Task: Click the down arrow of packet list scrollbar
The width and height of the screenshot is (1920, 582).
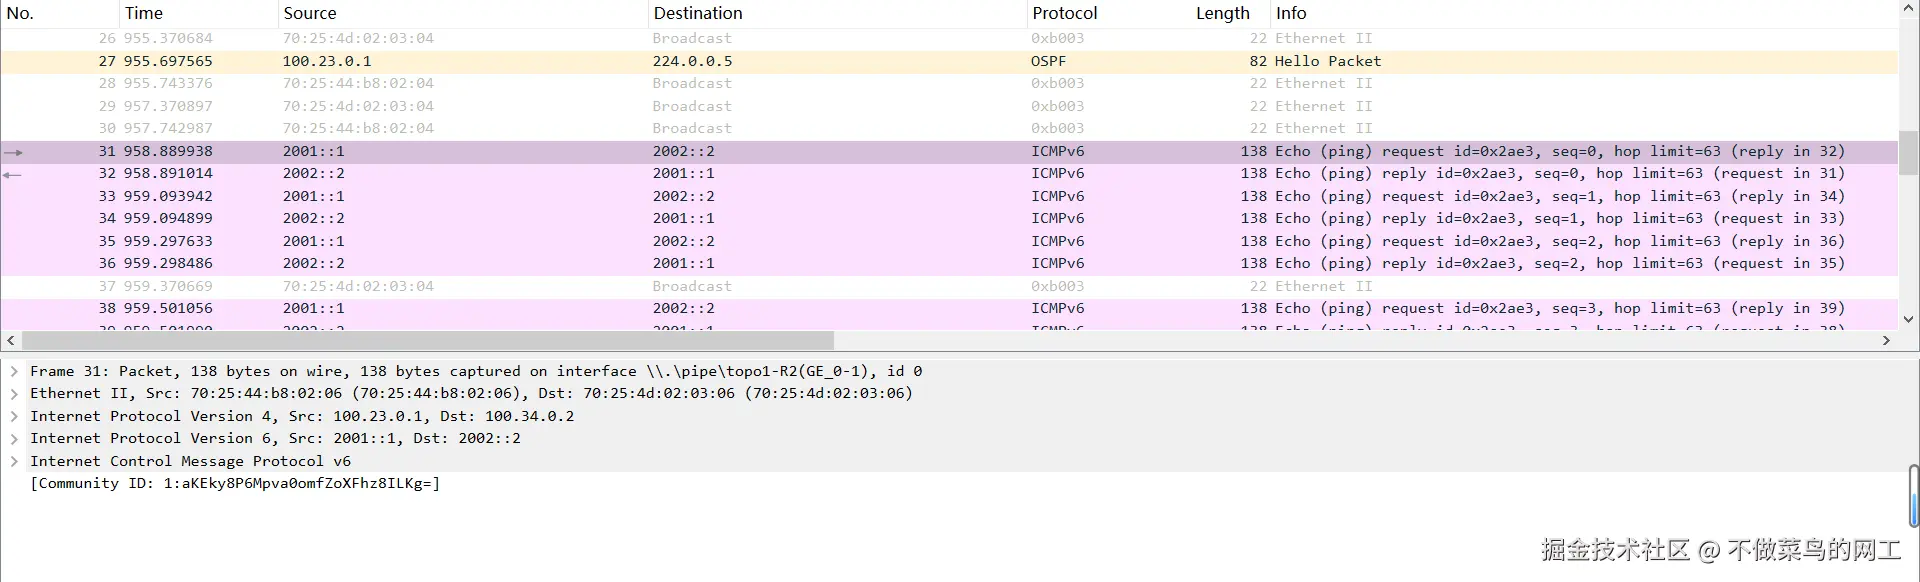Action: (1908, 319)
